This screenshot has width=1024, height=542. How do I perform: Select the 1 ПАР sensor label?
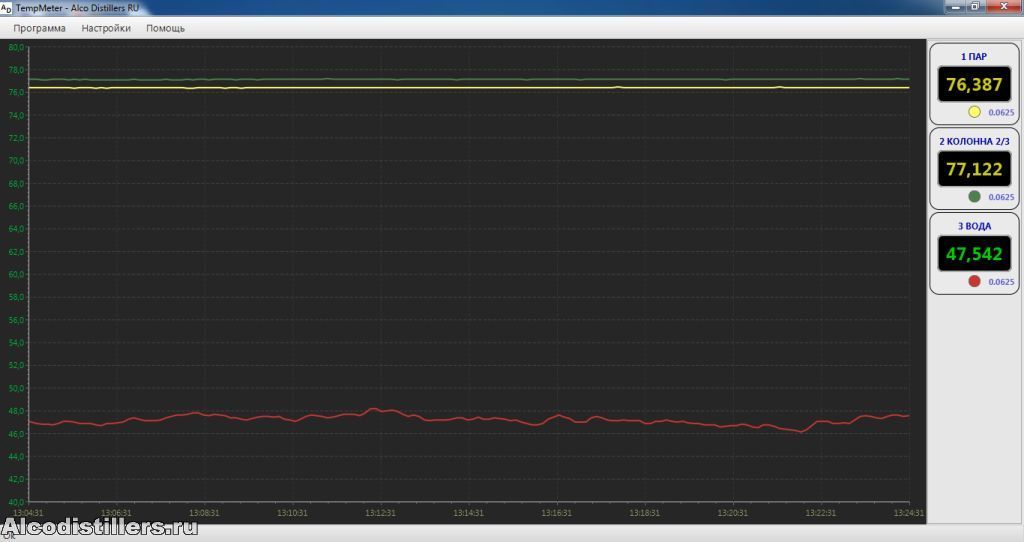point(973,57)
